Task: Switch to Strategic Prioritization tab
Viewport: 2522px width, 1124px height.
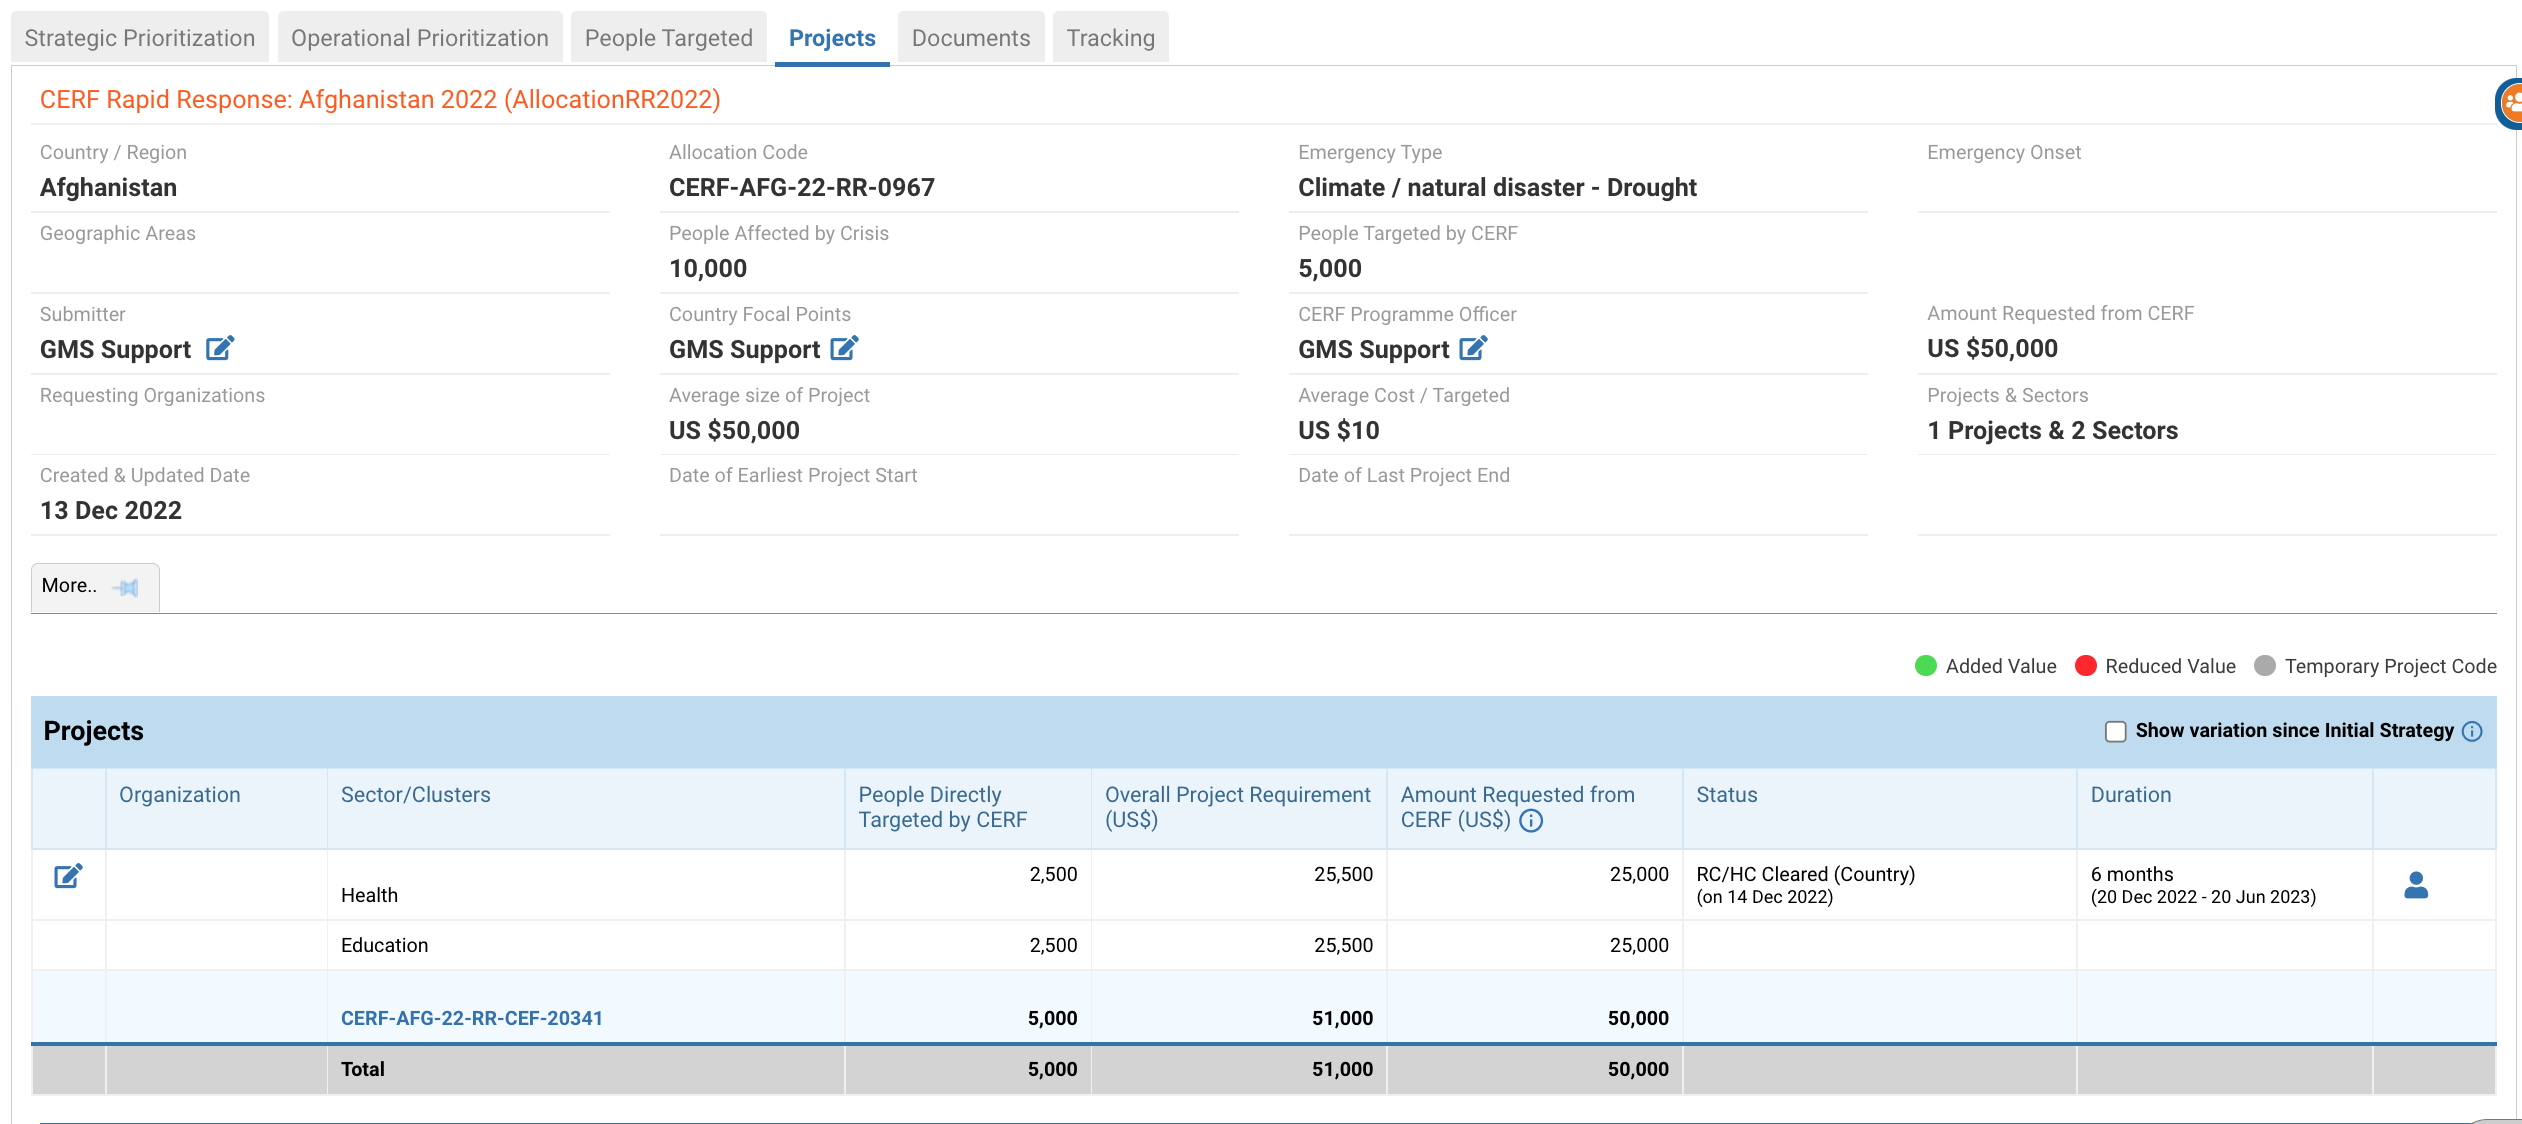Action: click(x=140, y=38)
